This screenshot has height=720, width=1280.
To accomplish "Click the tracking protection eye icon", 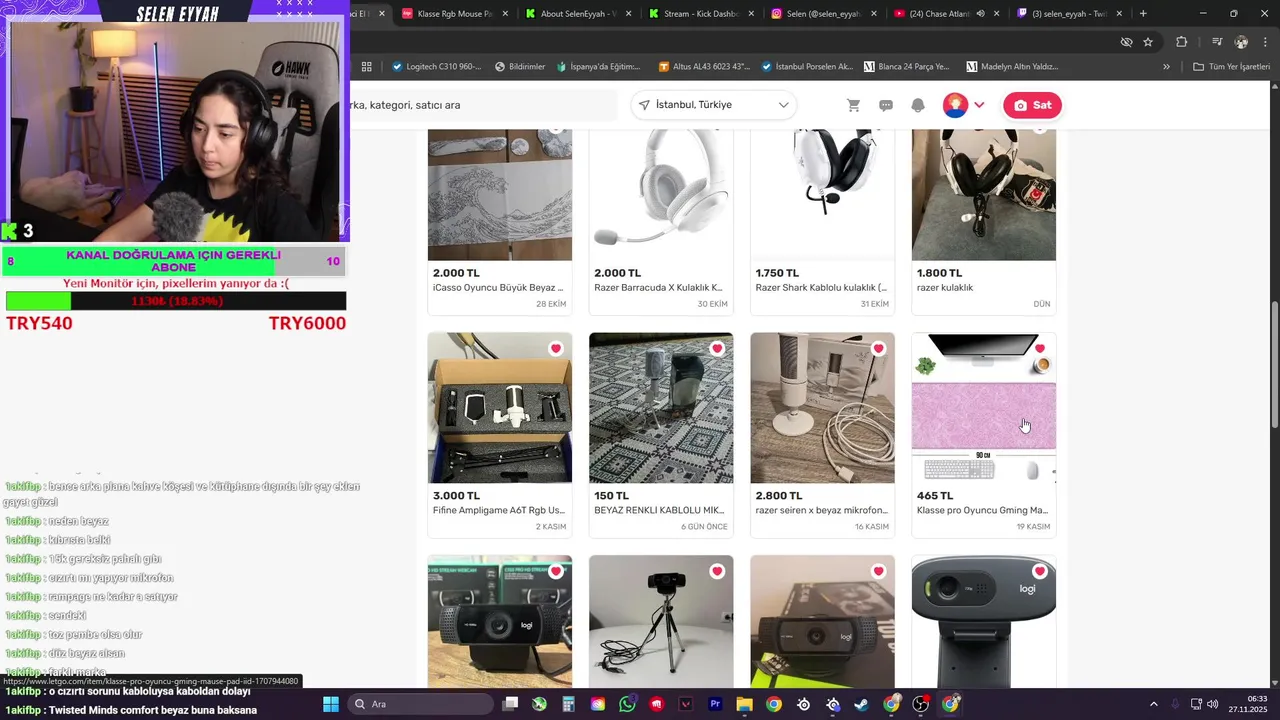I will (1126, 42).
